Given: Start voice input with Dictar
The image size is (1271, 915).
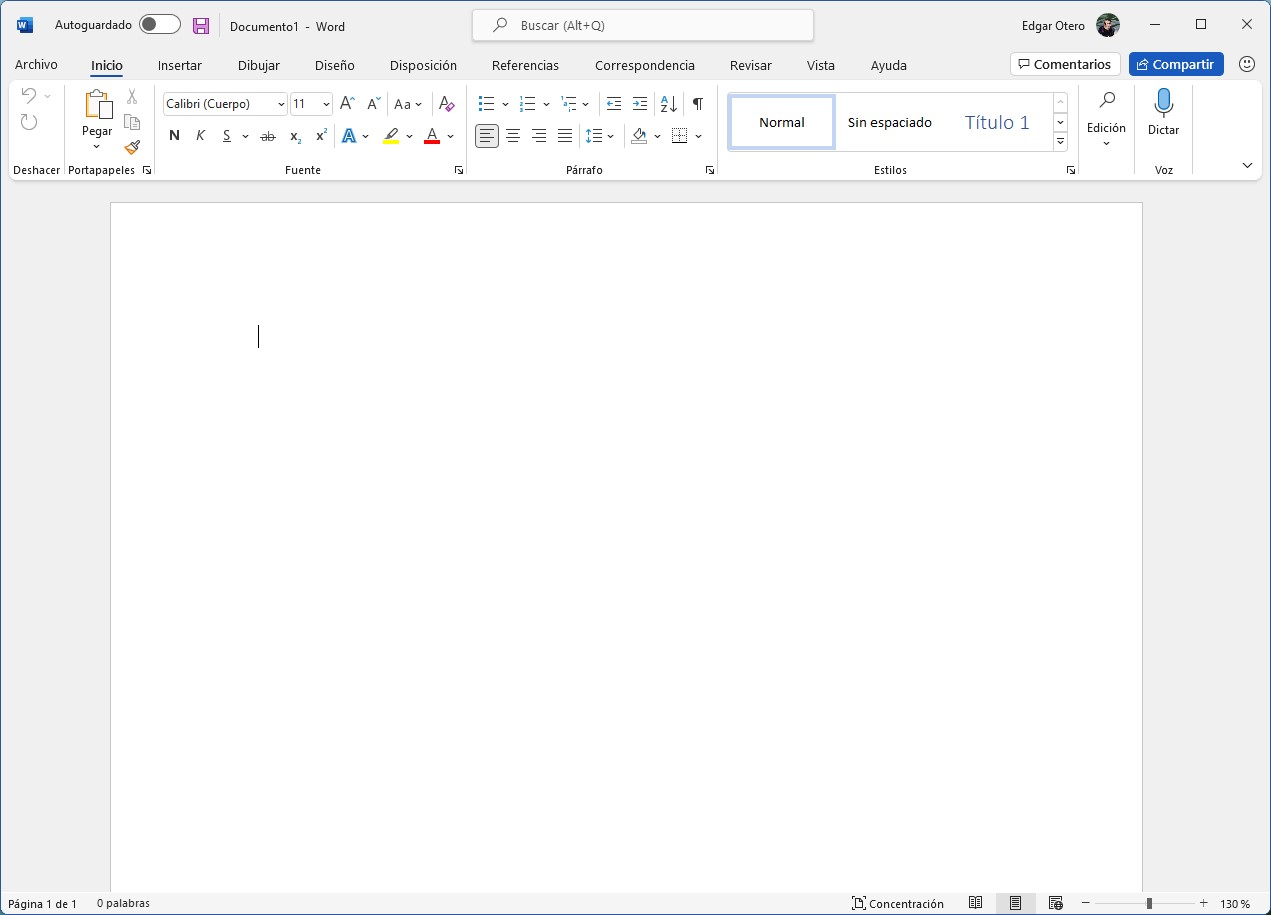Looking at the screenshot, I should [1163, 112].
